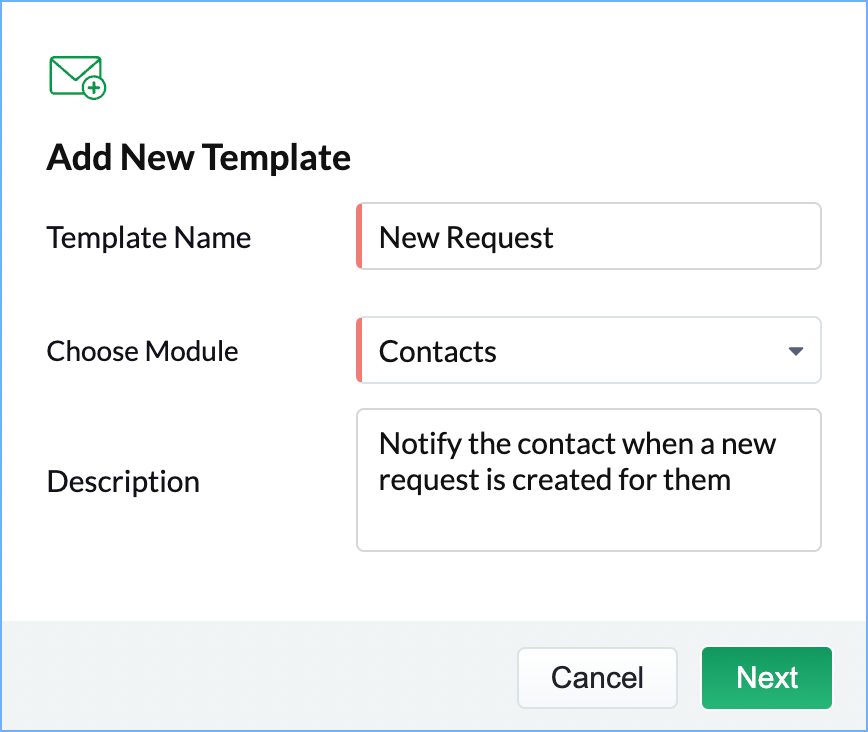868x732 pixels.
Task: Select the Contacts value in module combo box
Action: [x=438, y=352]
